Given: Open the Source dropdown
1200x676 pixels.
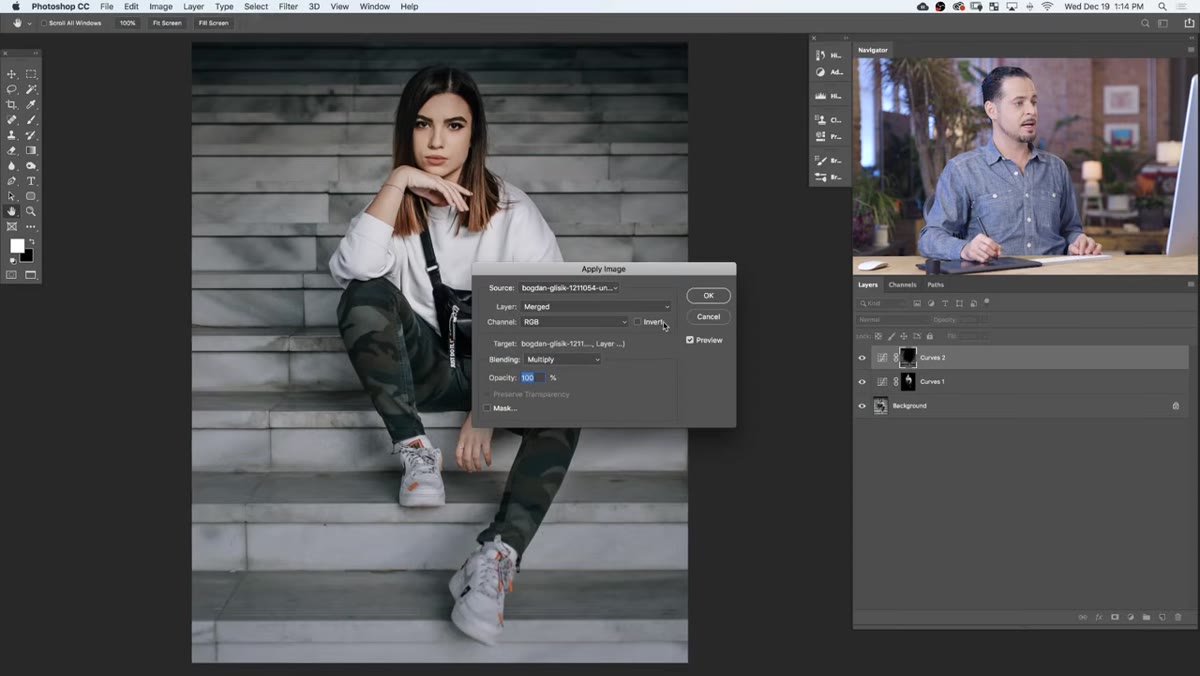Looking at the screenshot, I should [x=569, y=288].
